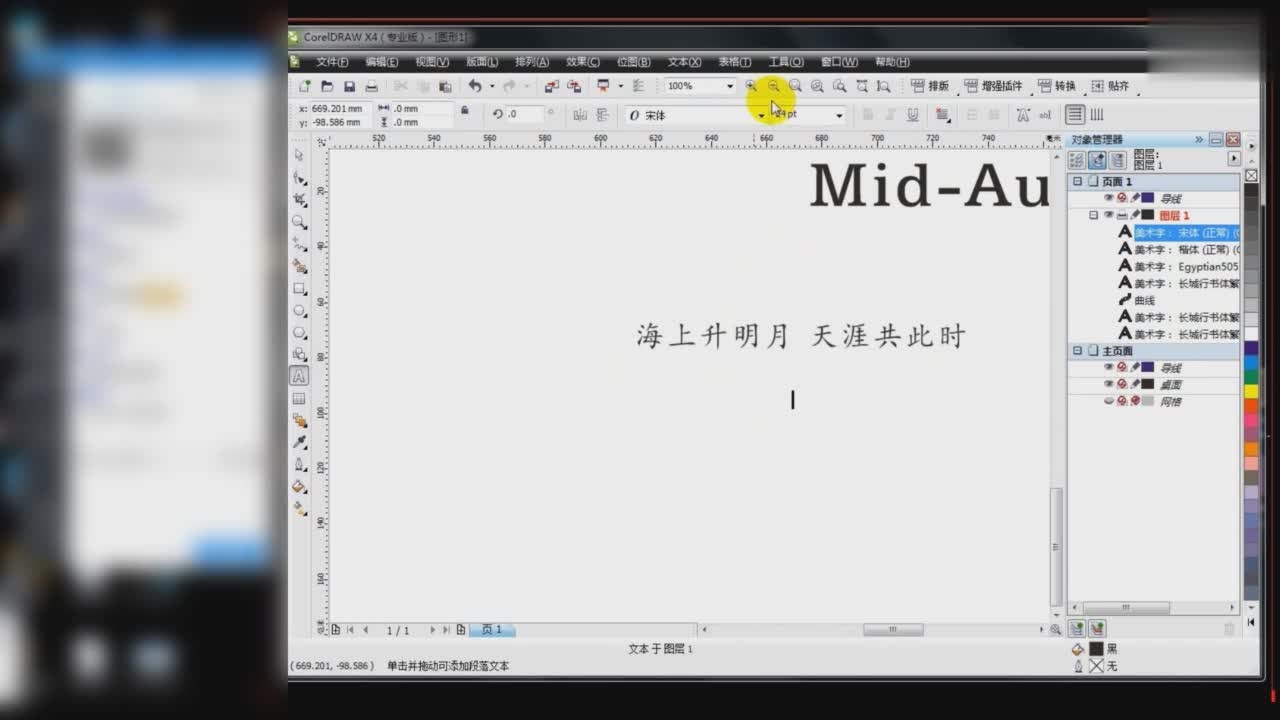The width and height of the screenshot is (1280, 720).
Task: Click the Save icon in the toolbar
Action: click(x=349, y=87)
